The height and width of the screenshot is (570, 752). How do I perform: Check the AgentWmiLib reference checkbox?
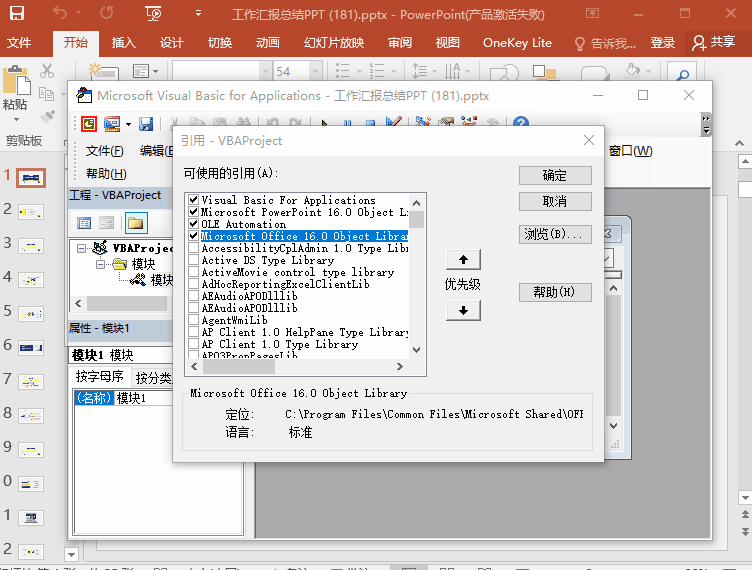(194, 320)
